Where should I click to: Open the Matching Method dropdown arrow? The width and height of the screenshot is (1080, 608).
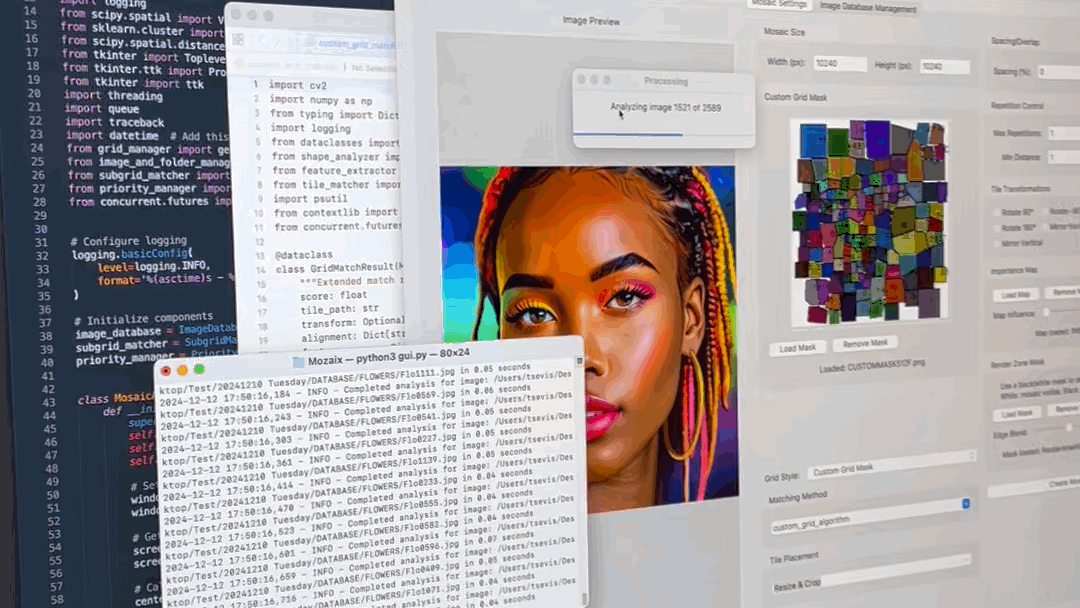point(966,504)
